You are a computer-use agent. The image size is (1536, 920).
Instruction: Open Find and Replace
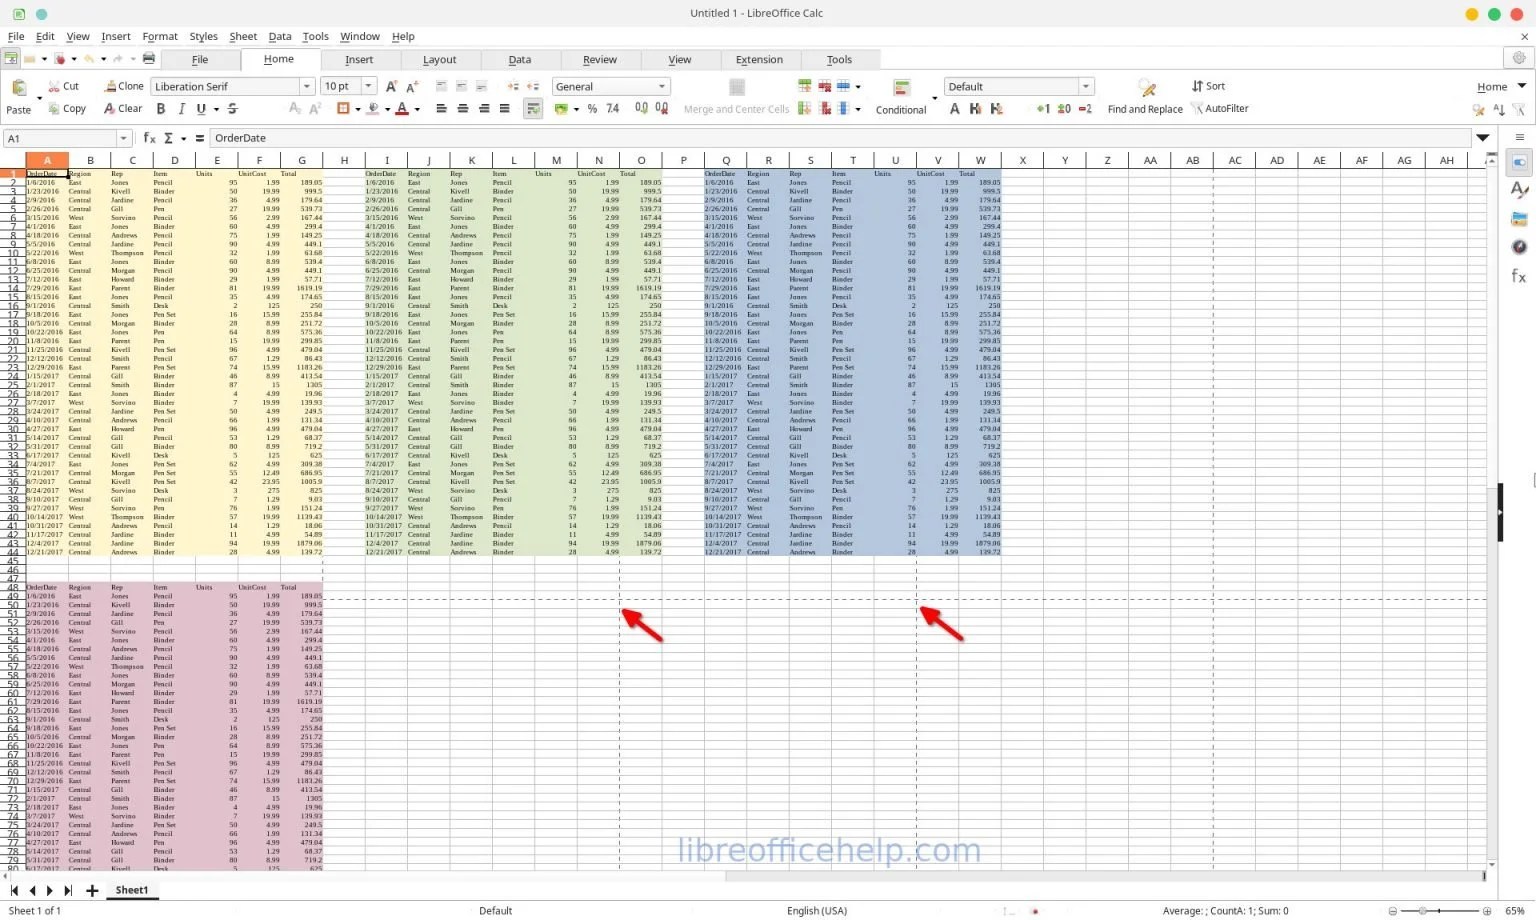tap(1144, 97)
